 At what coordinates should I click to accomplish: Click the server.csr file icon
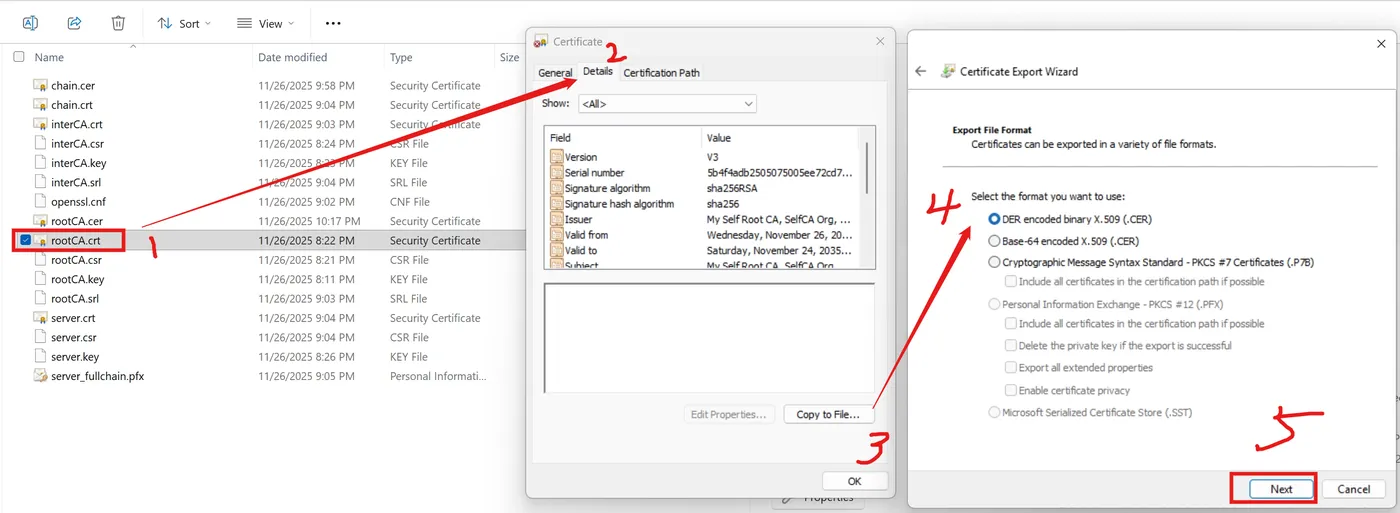tap(41, 338)
